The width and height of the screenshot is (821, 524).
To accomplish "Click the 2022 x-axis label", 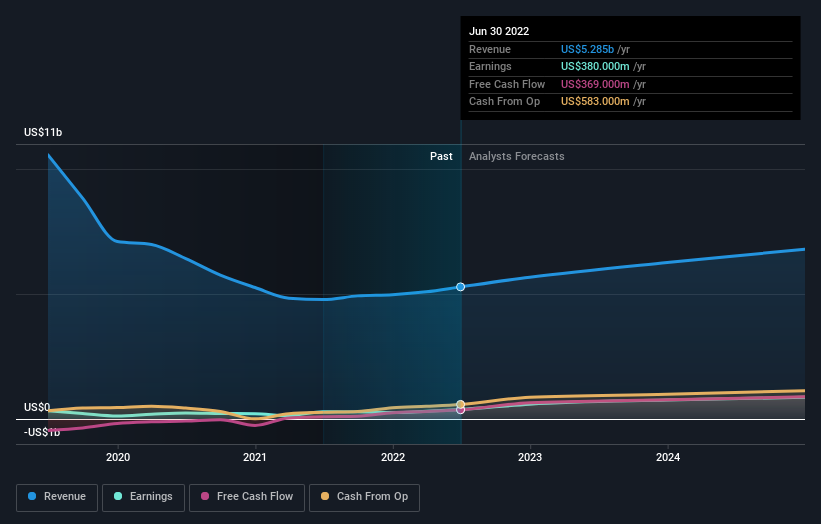I will pyautogui.click(x=393, y=458).
